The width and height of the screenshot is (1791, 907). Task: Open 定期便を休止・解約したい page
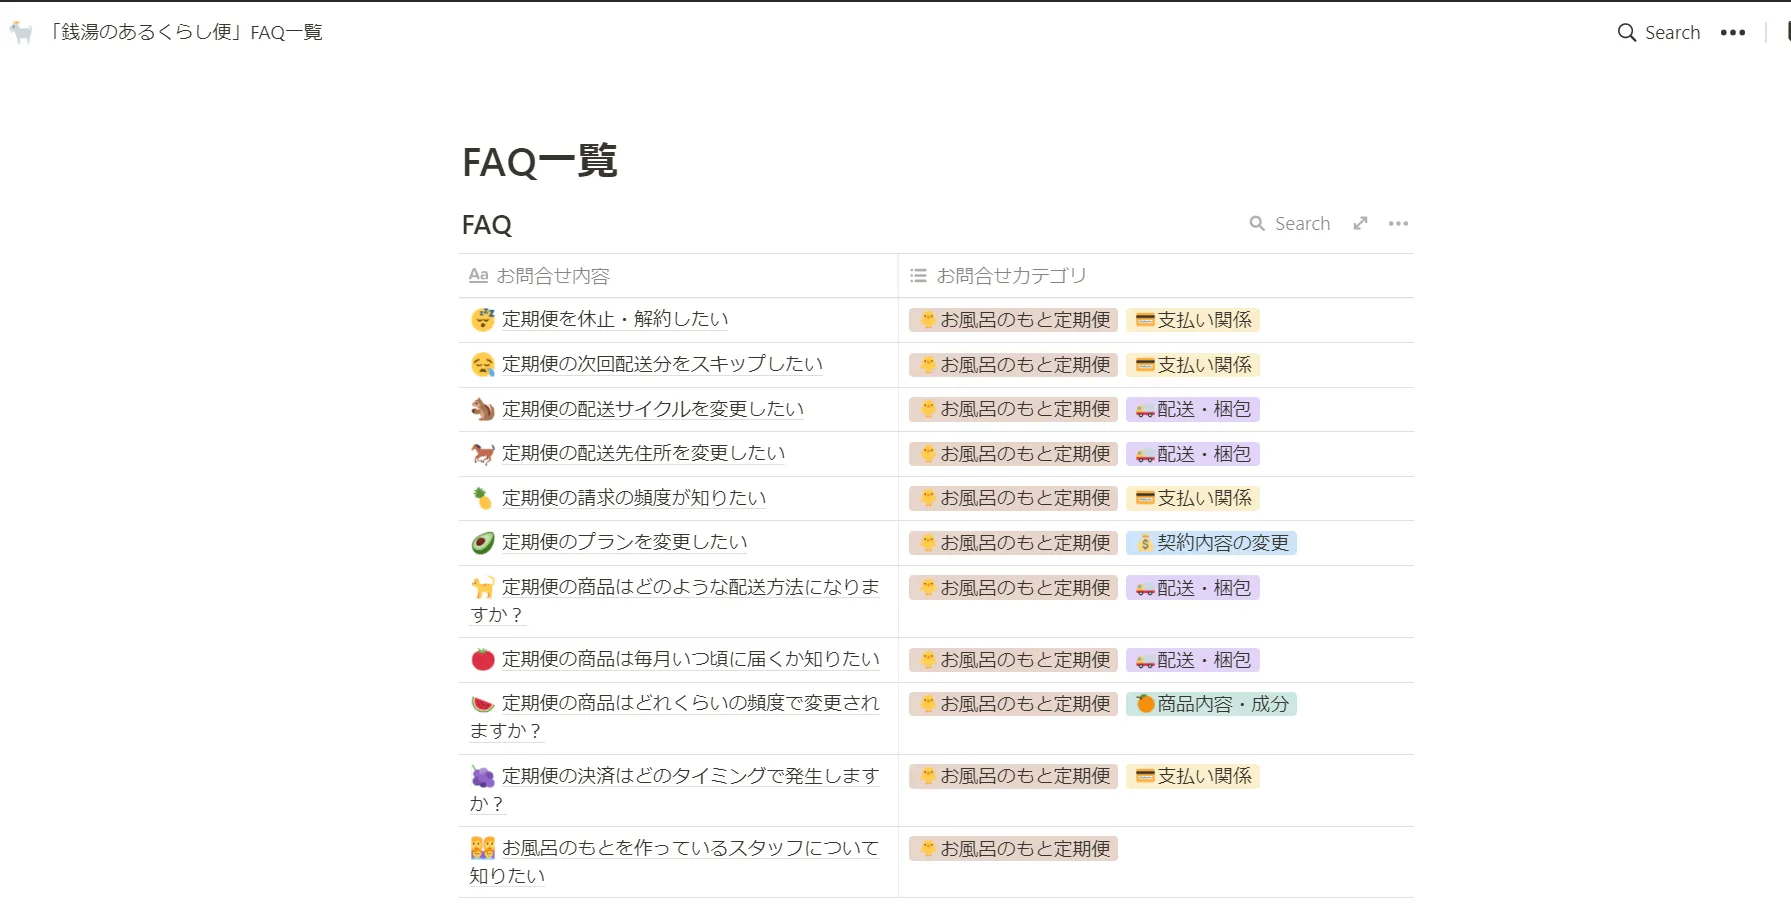pos(614,320)
